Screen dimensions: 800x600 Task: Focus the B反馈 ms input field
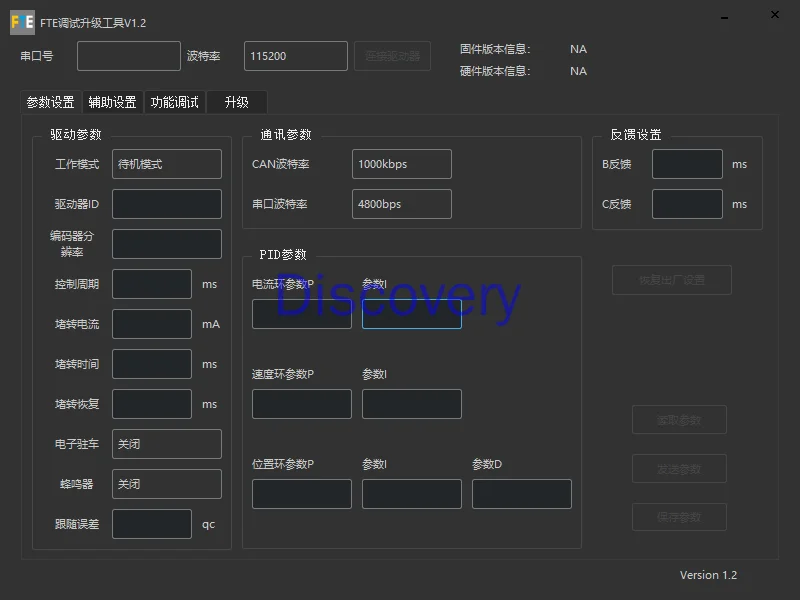(x=687, y=164)
